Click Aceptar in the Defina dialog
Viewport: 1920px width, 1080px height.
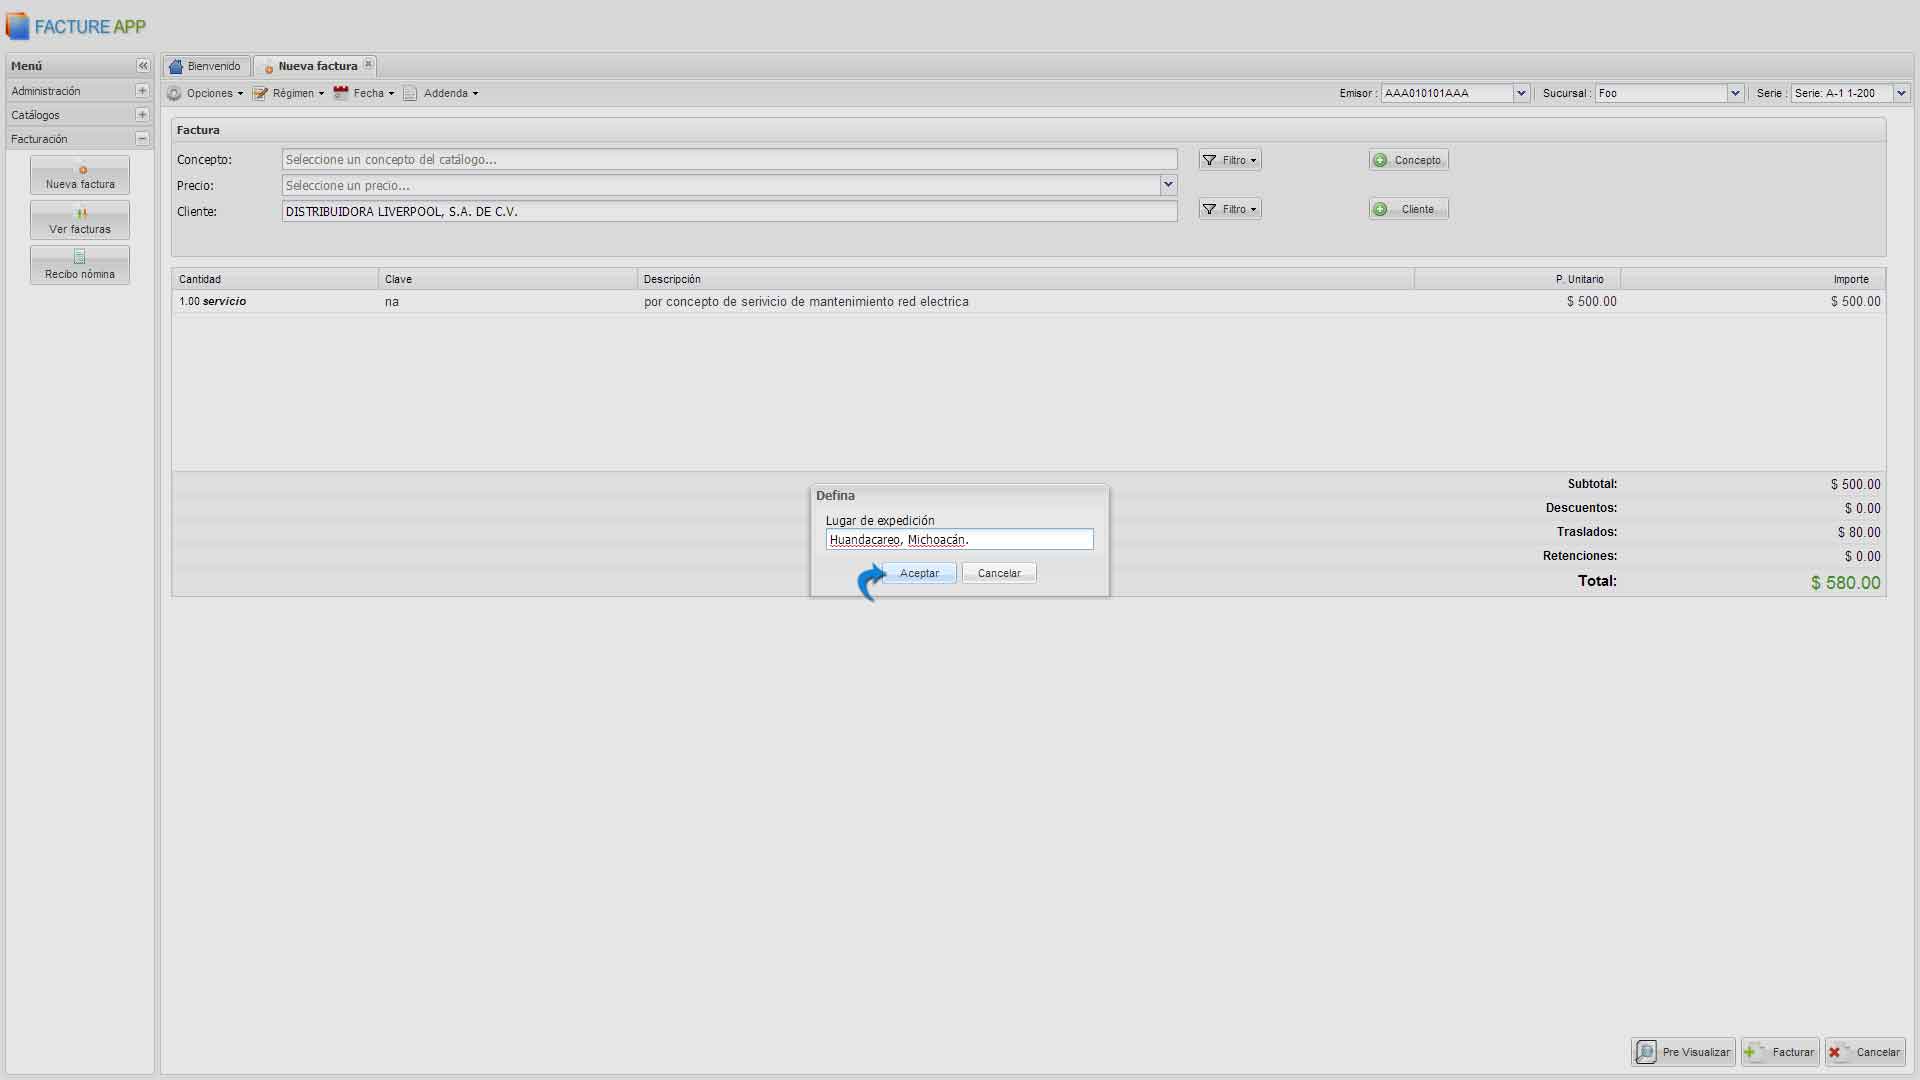tap(919, 573)
